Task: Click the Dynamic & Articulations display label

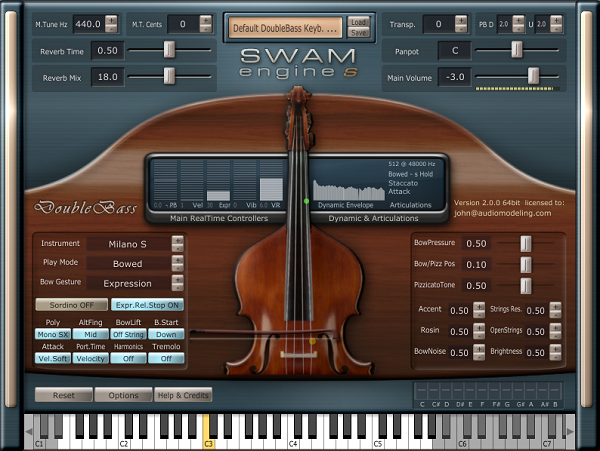Action: click(x=373, y=218)
